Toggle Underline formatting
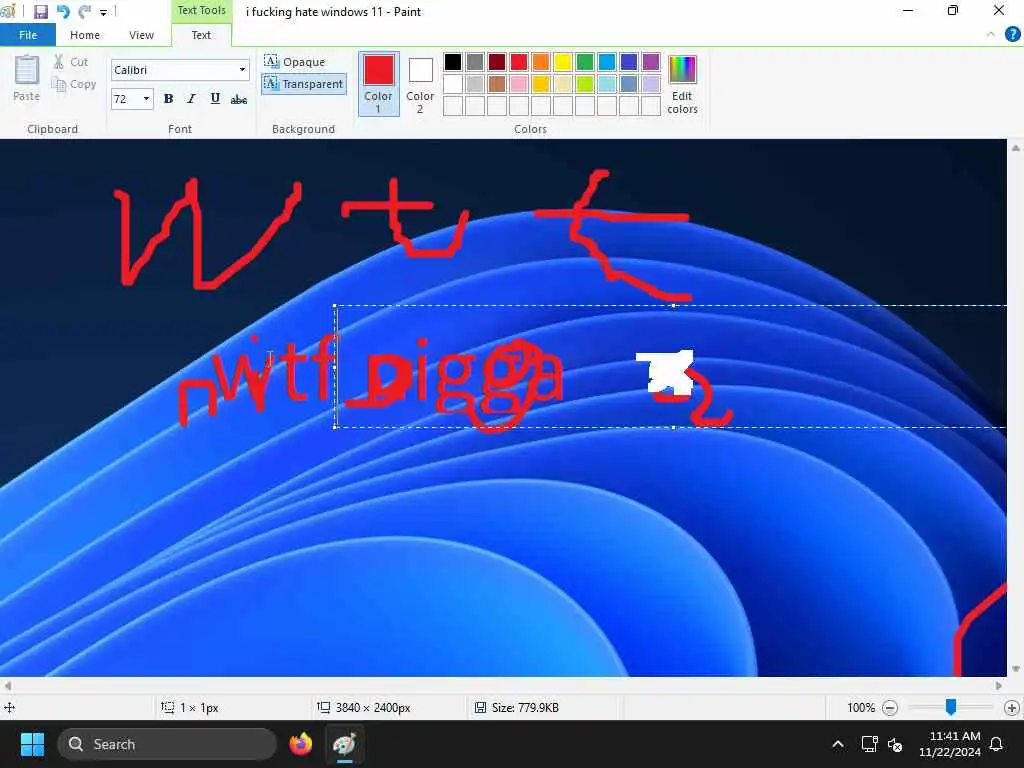This screenshot has height=768, width=1024. pos(215,99)
